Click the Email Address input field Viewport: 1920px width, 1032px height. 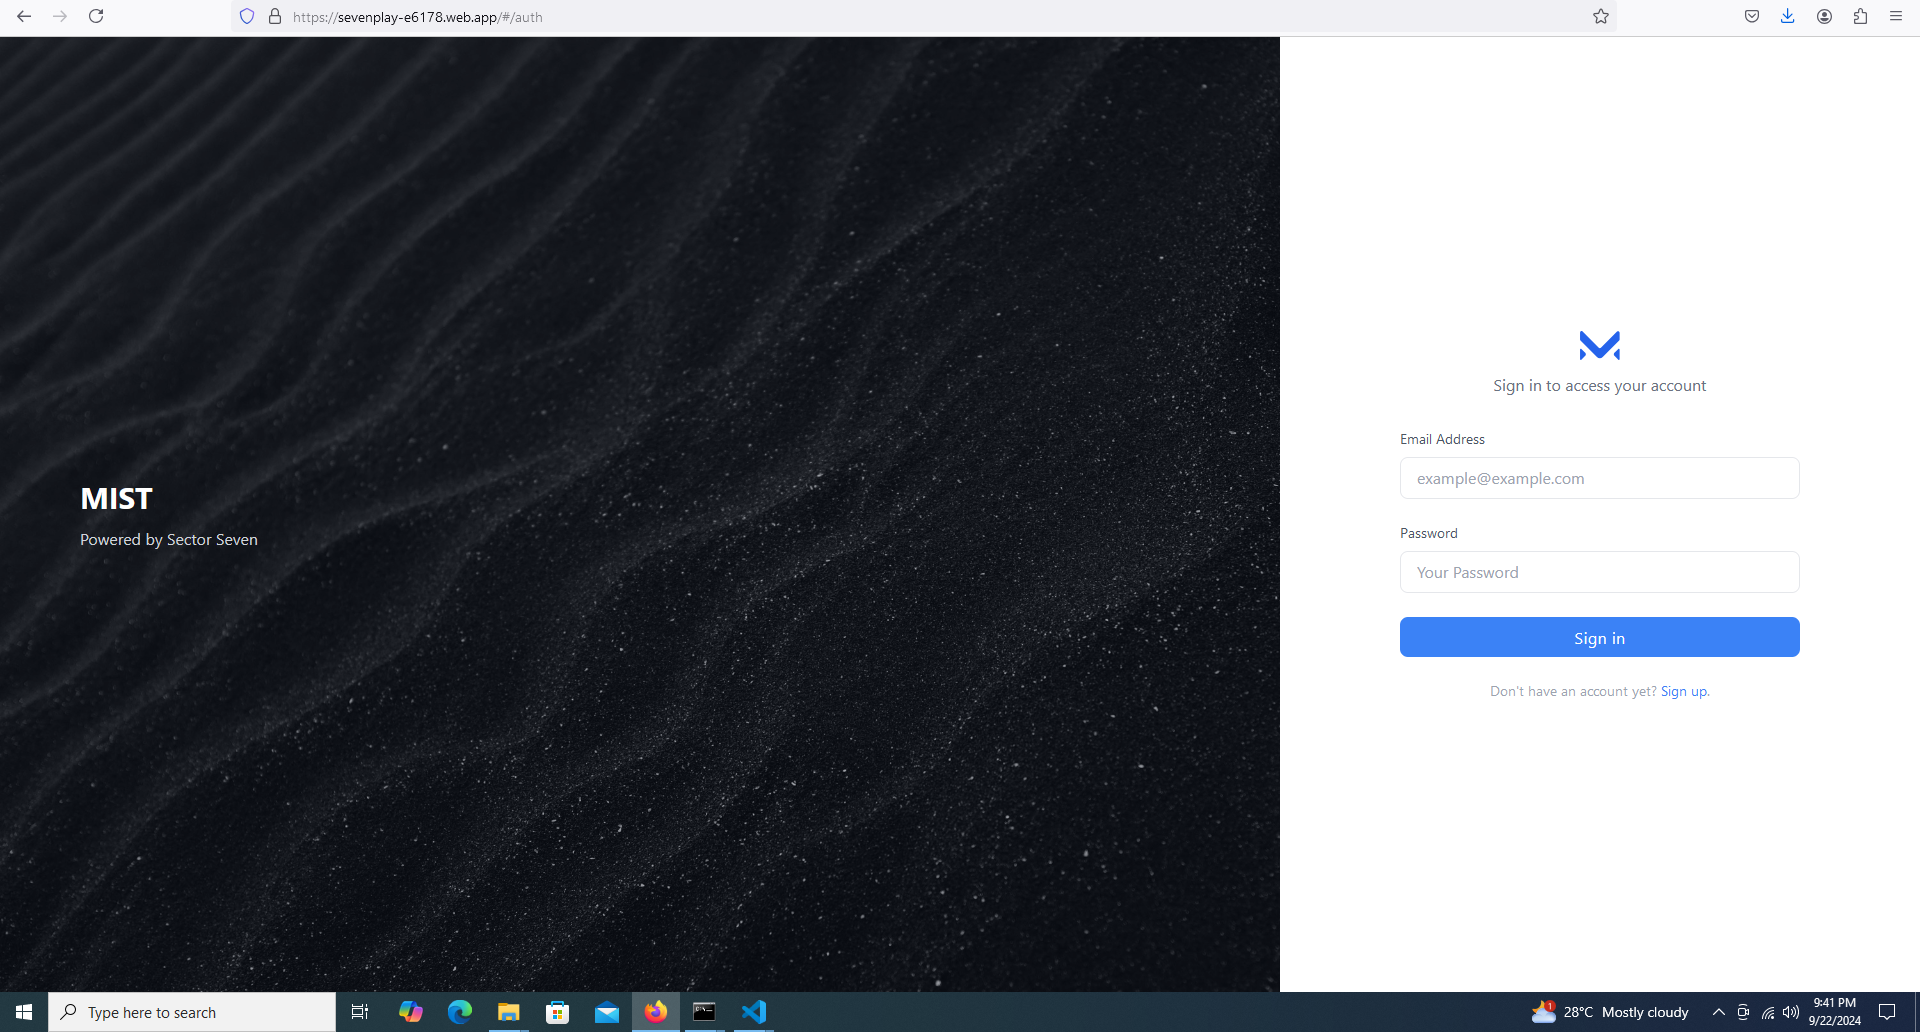[1599, 478]
